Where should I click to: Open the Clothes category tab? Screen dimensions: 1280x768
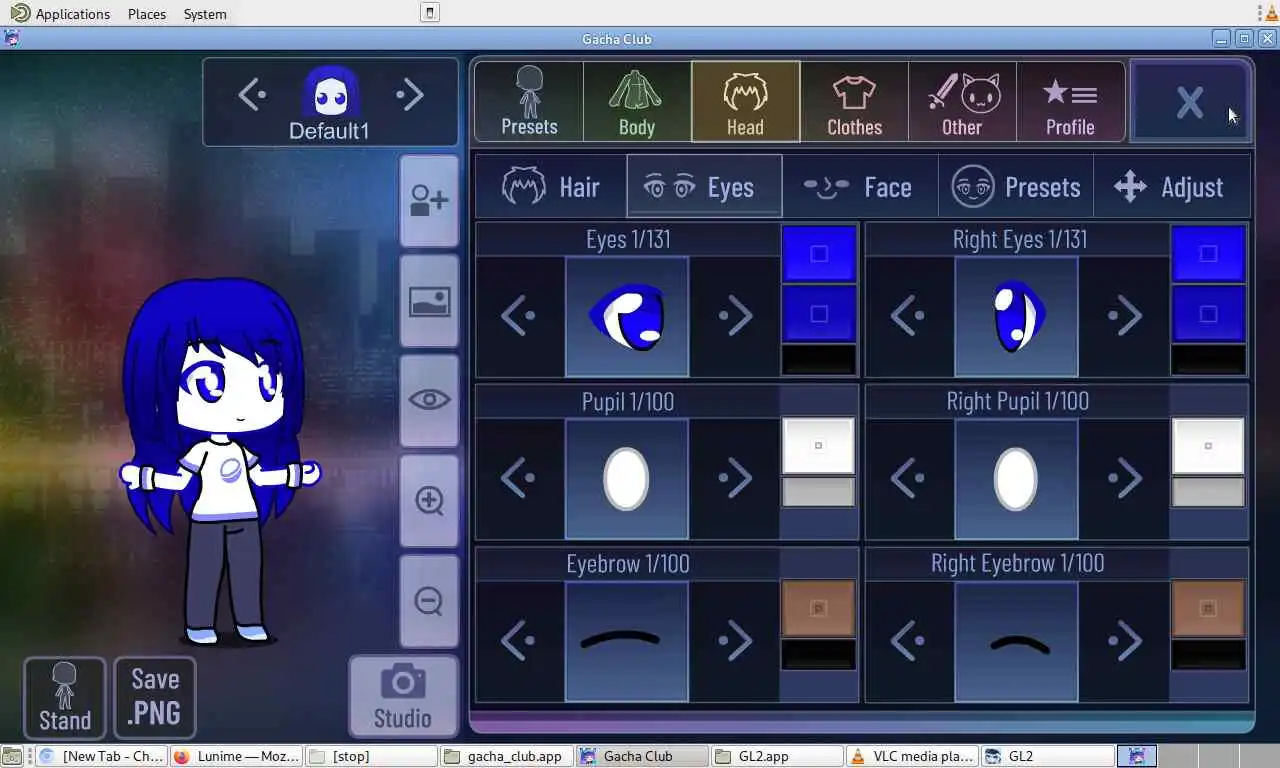[854, 101]
